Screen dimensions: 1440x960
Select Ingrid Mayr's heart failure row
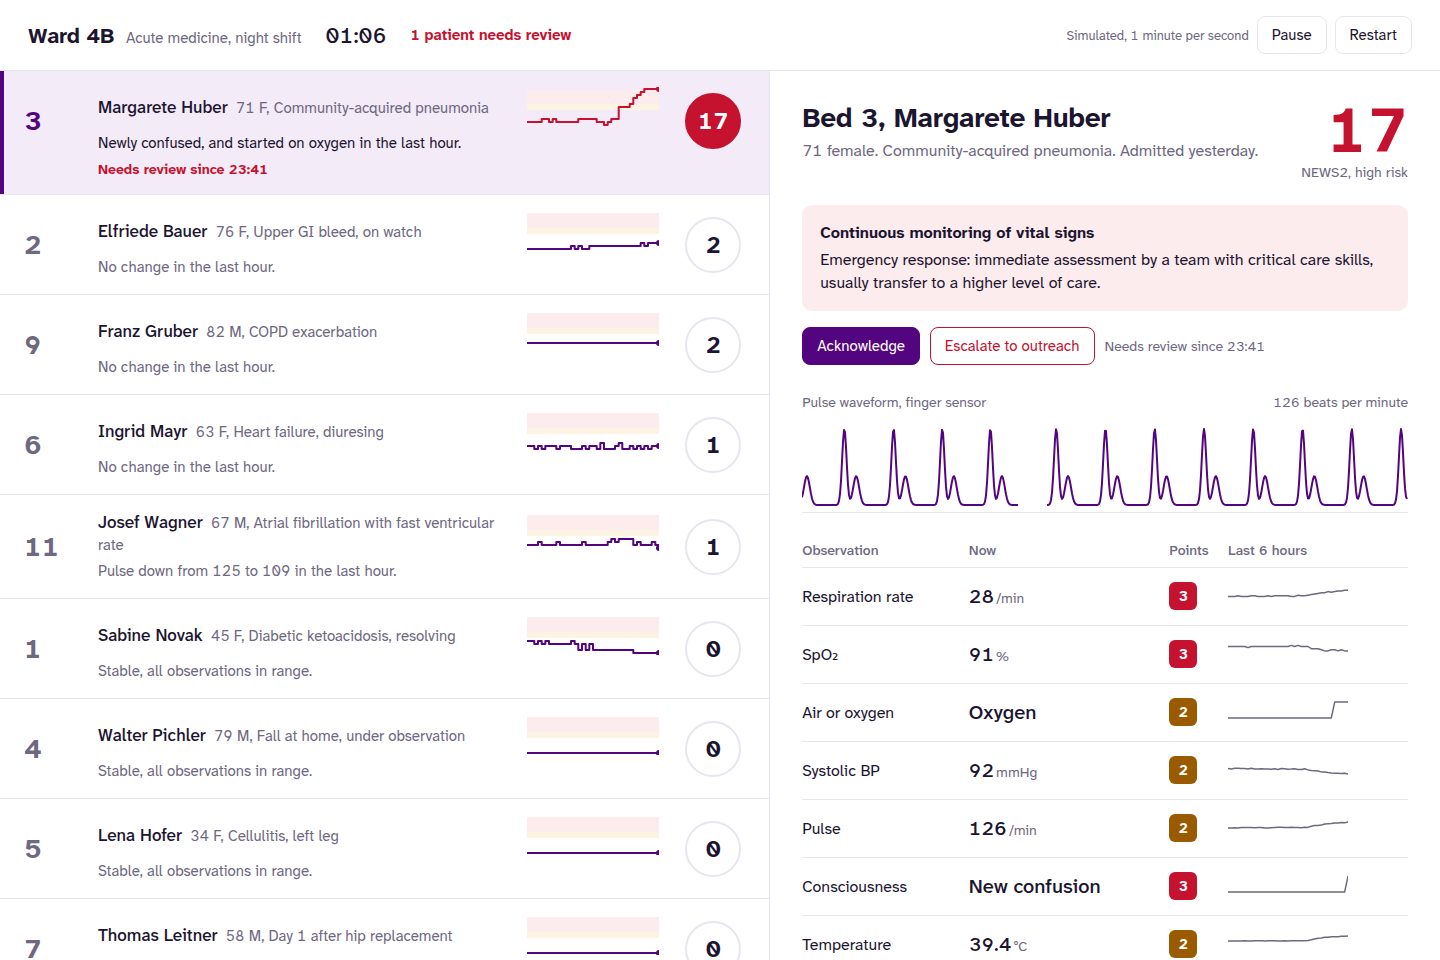click(x=385, y=445)
